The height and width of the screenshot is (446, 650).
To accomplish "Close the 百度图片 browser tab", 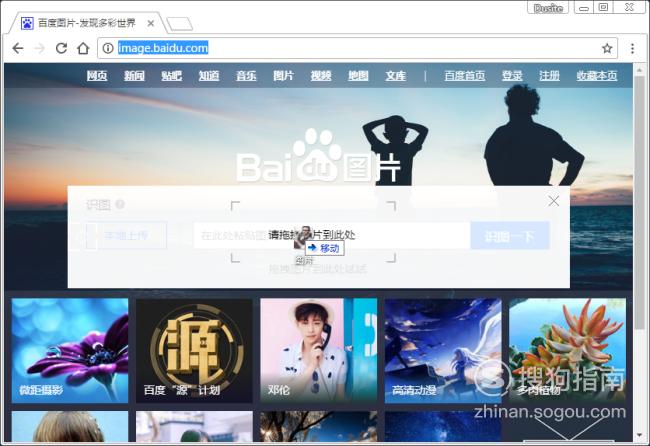I will click(151, 24).
